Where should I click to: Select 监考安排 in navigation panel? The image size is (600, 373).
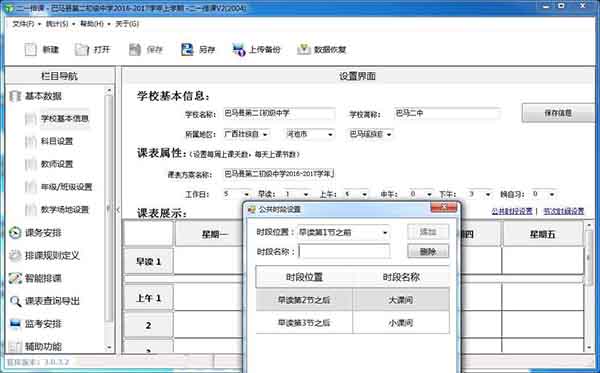(x=43, y=324)
